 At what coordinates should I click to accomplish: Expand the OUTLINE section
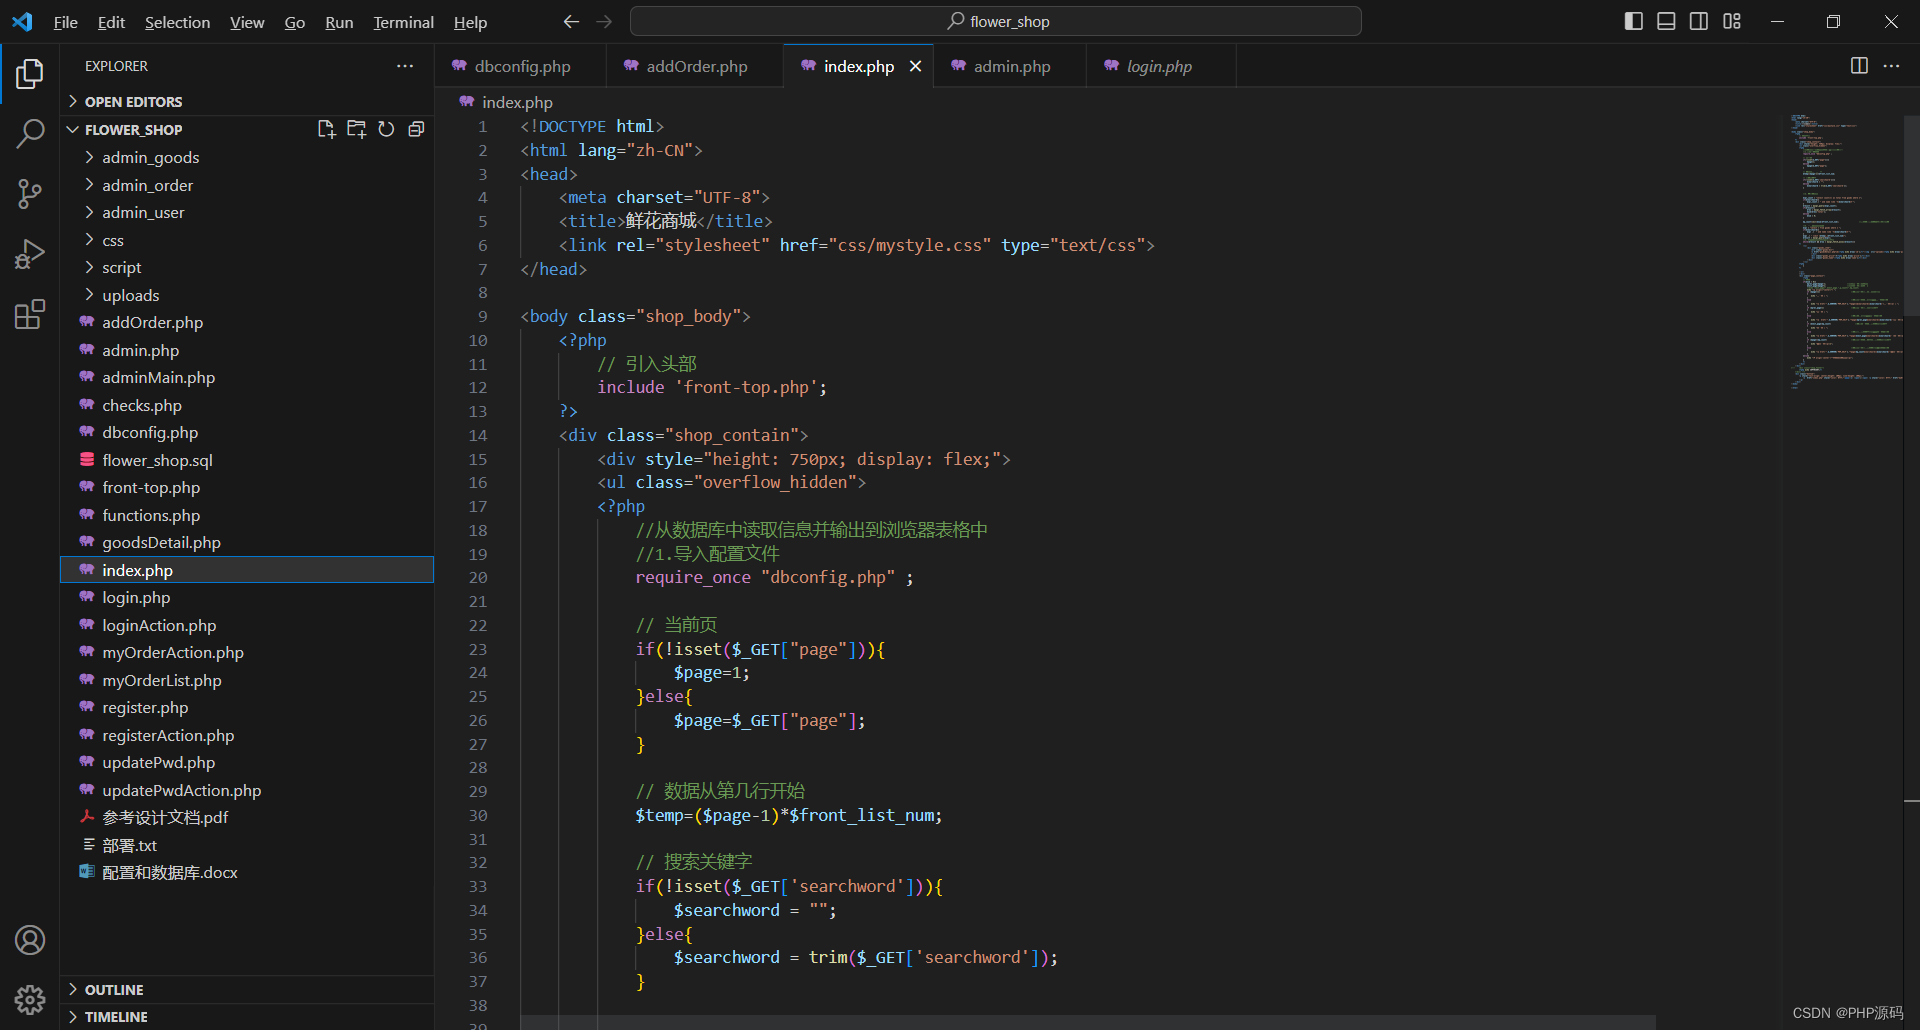tap(247, 989)
